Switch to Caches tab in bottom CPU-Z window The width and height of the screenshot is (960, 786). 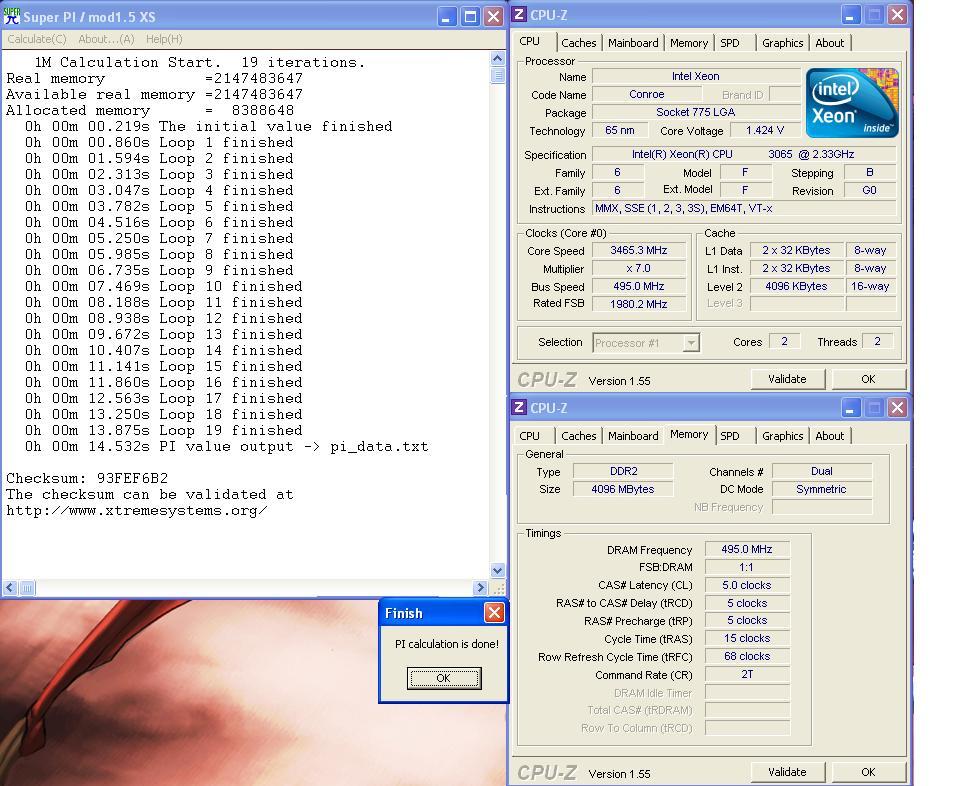coord(579,436)
